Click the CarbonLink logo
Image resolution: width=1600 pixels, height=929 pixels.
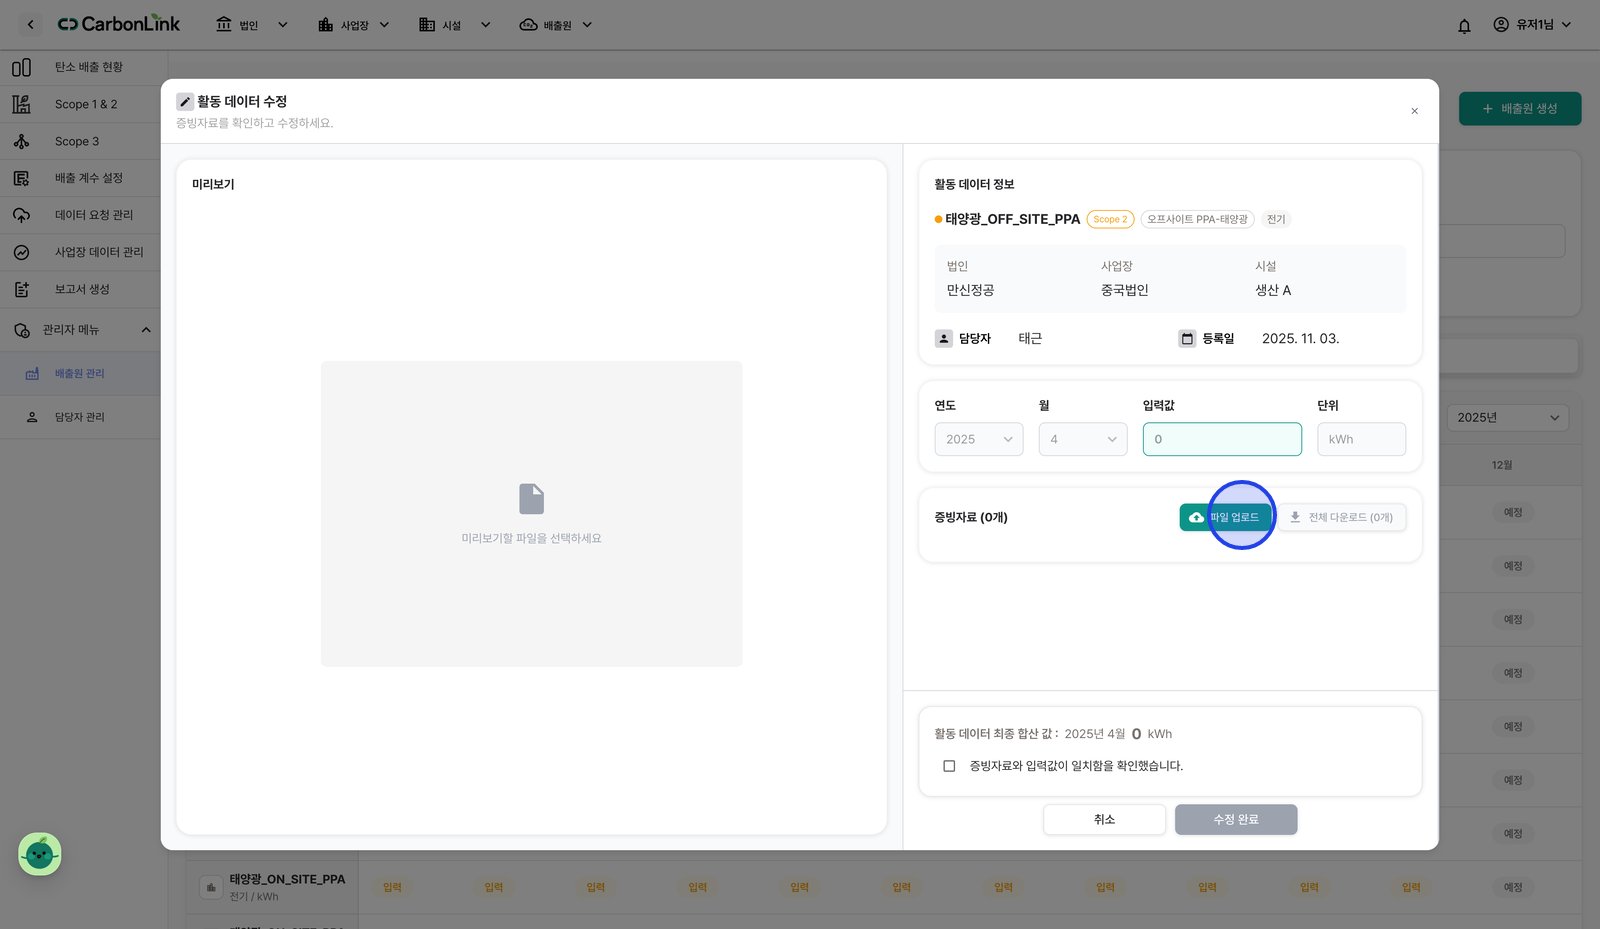[x=119, y=24]
